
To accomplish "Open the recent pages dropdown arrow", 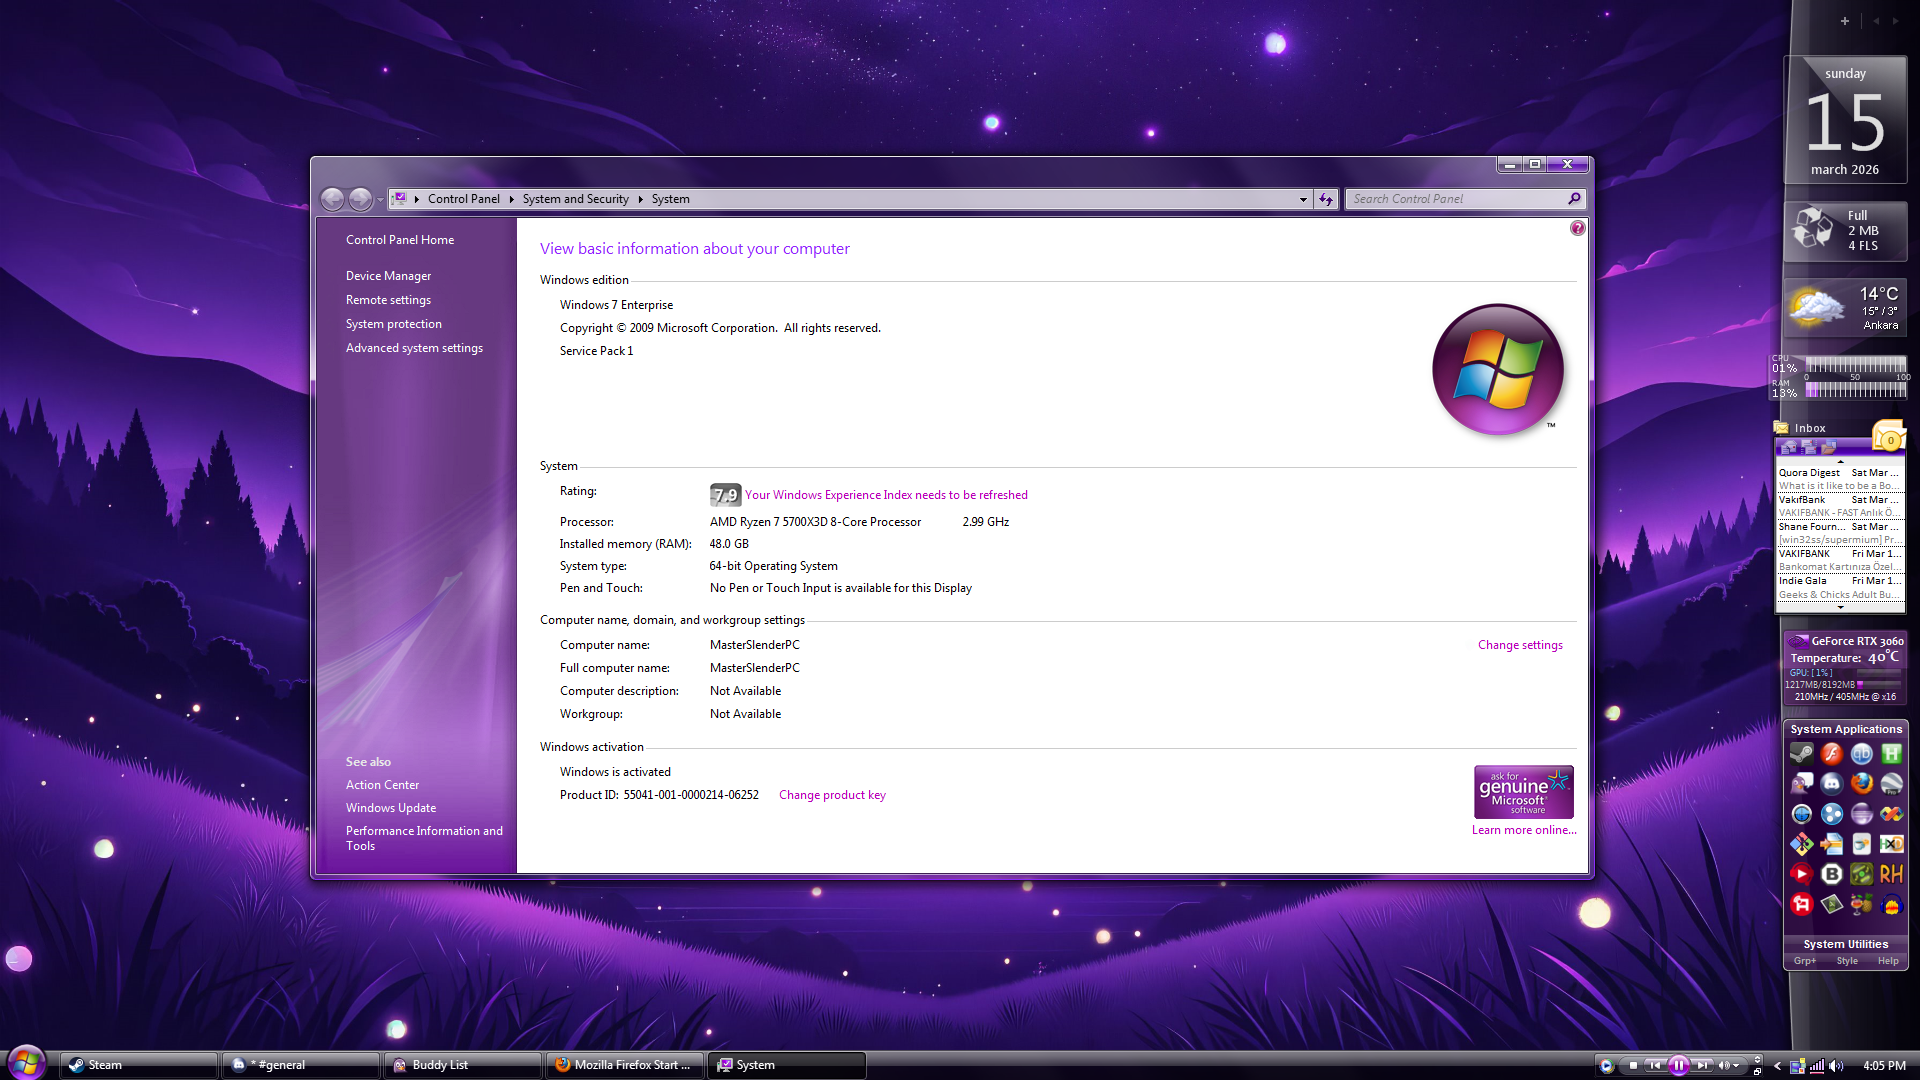I will tap(380, 200).
